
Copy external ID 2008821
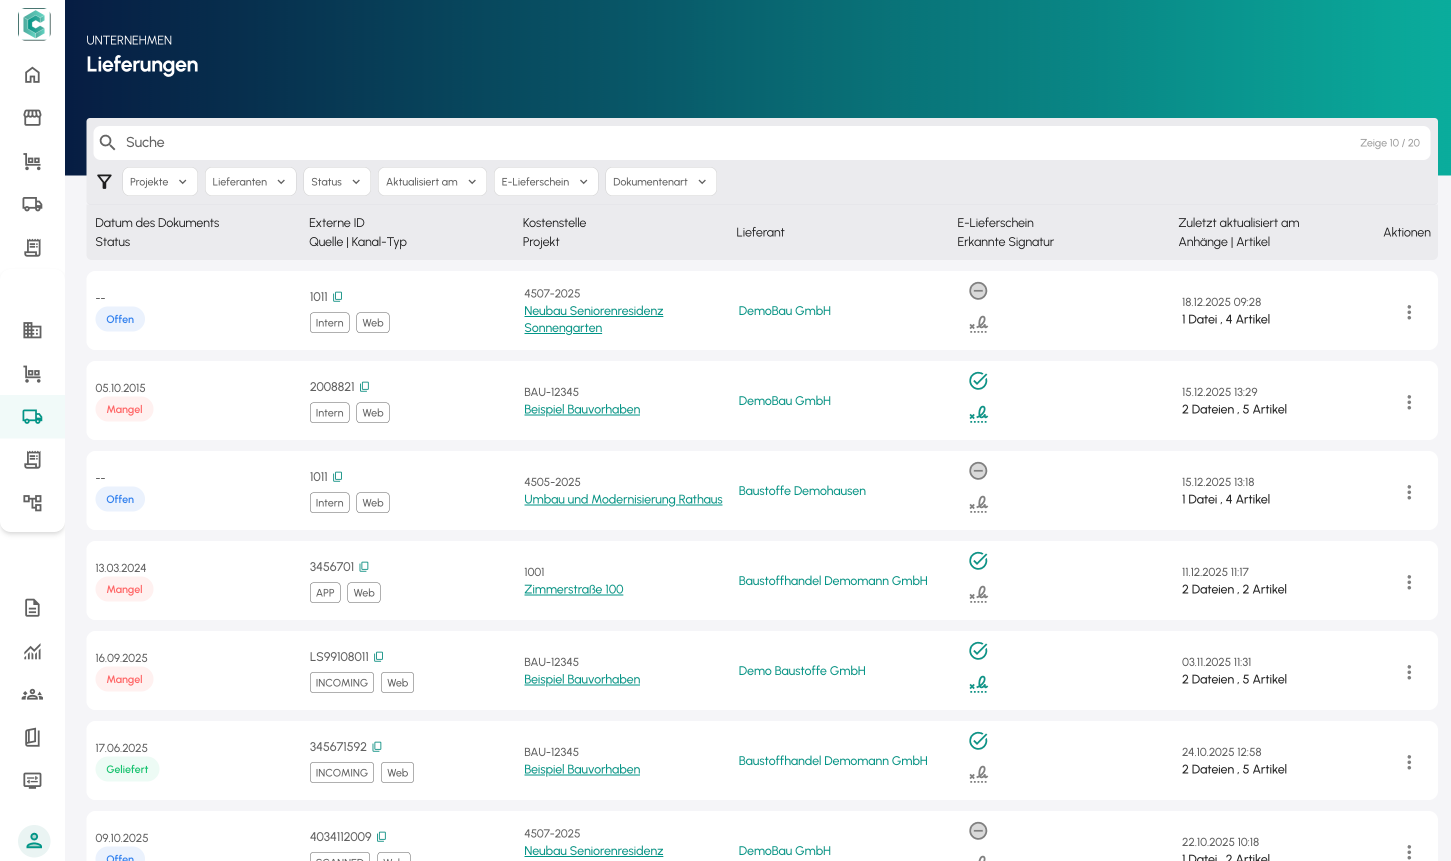point(365,387)
